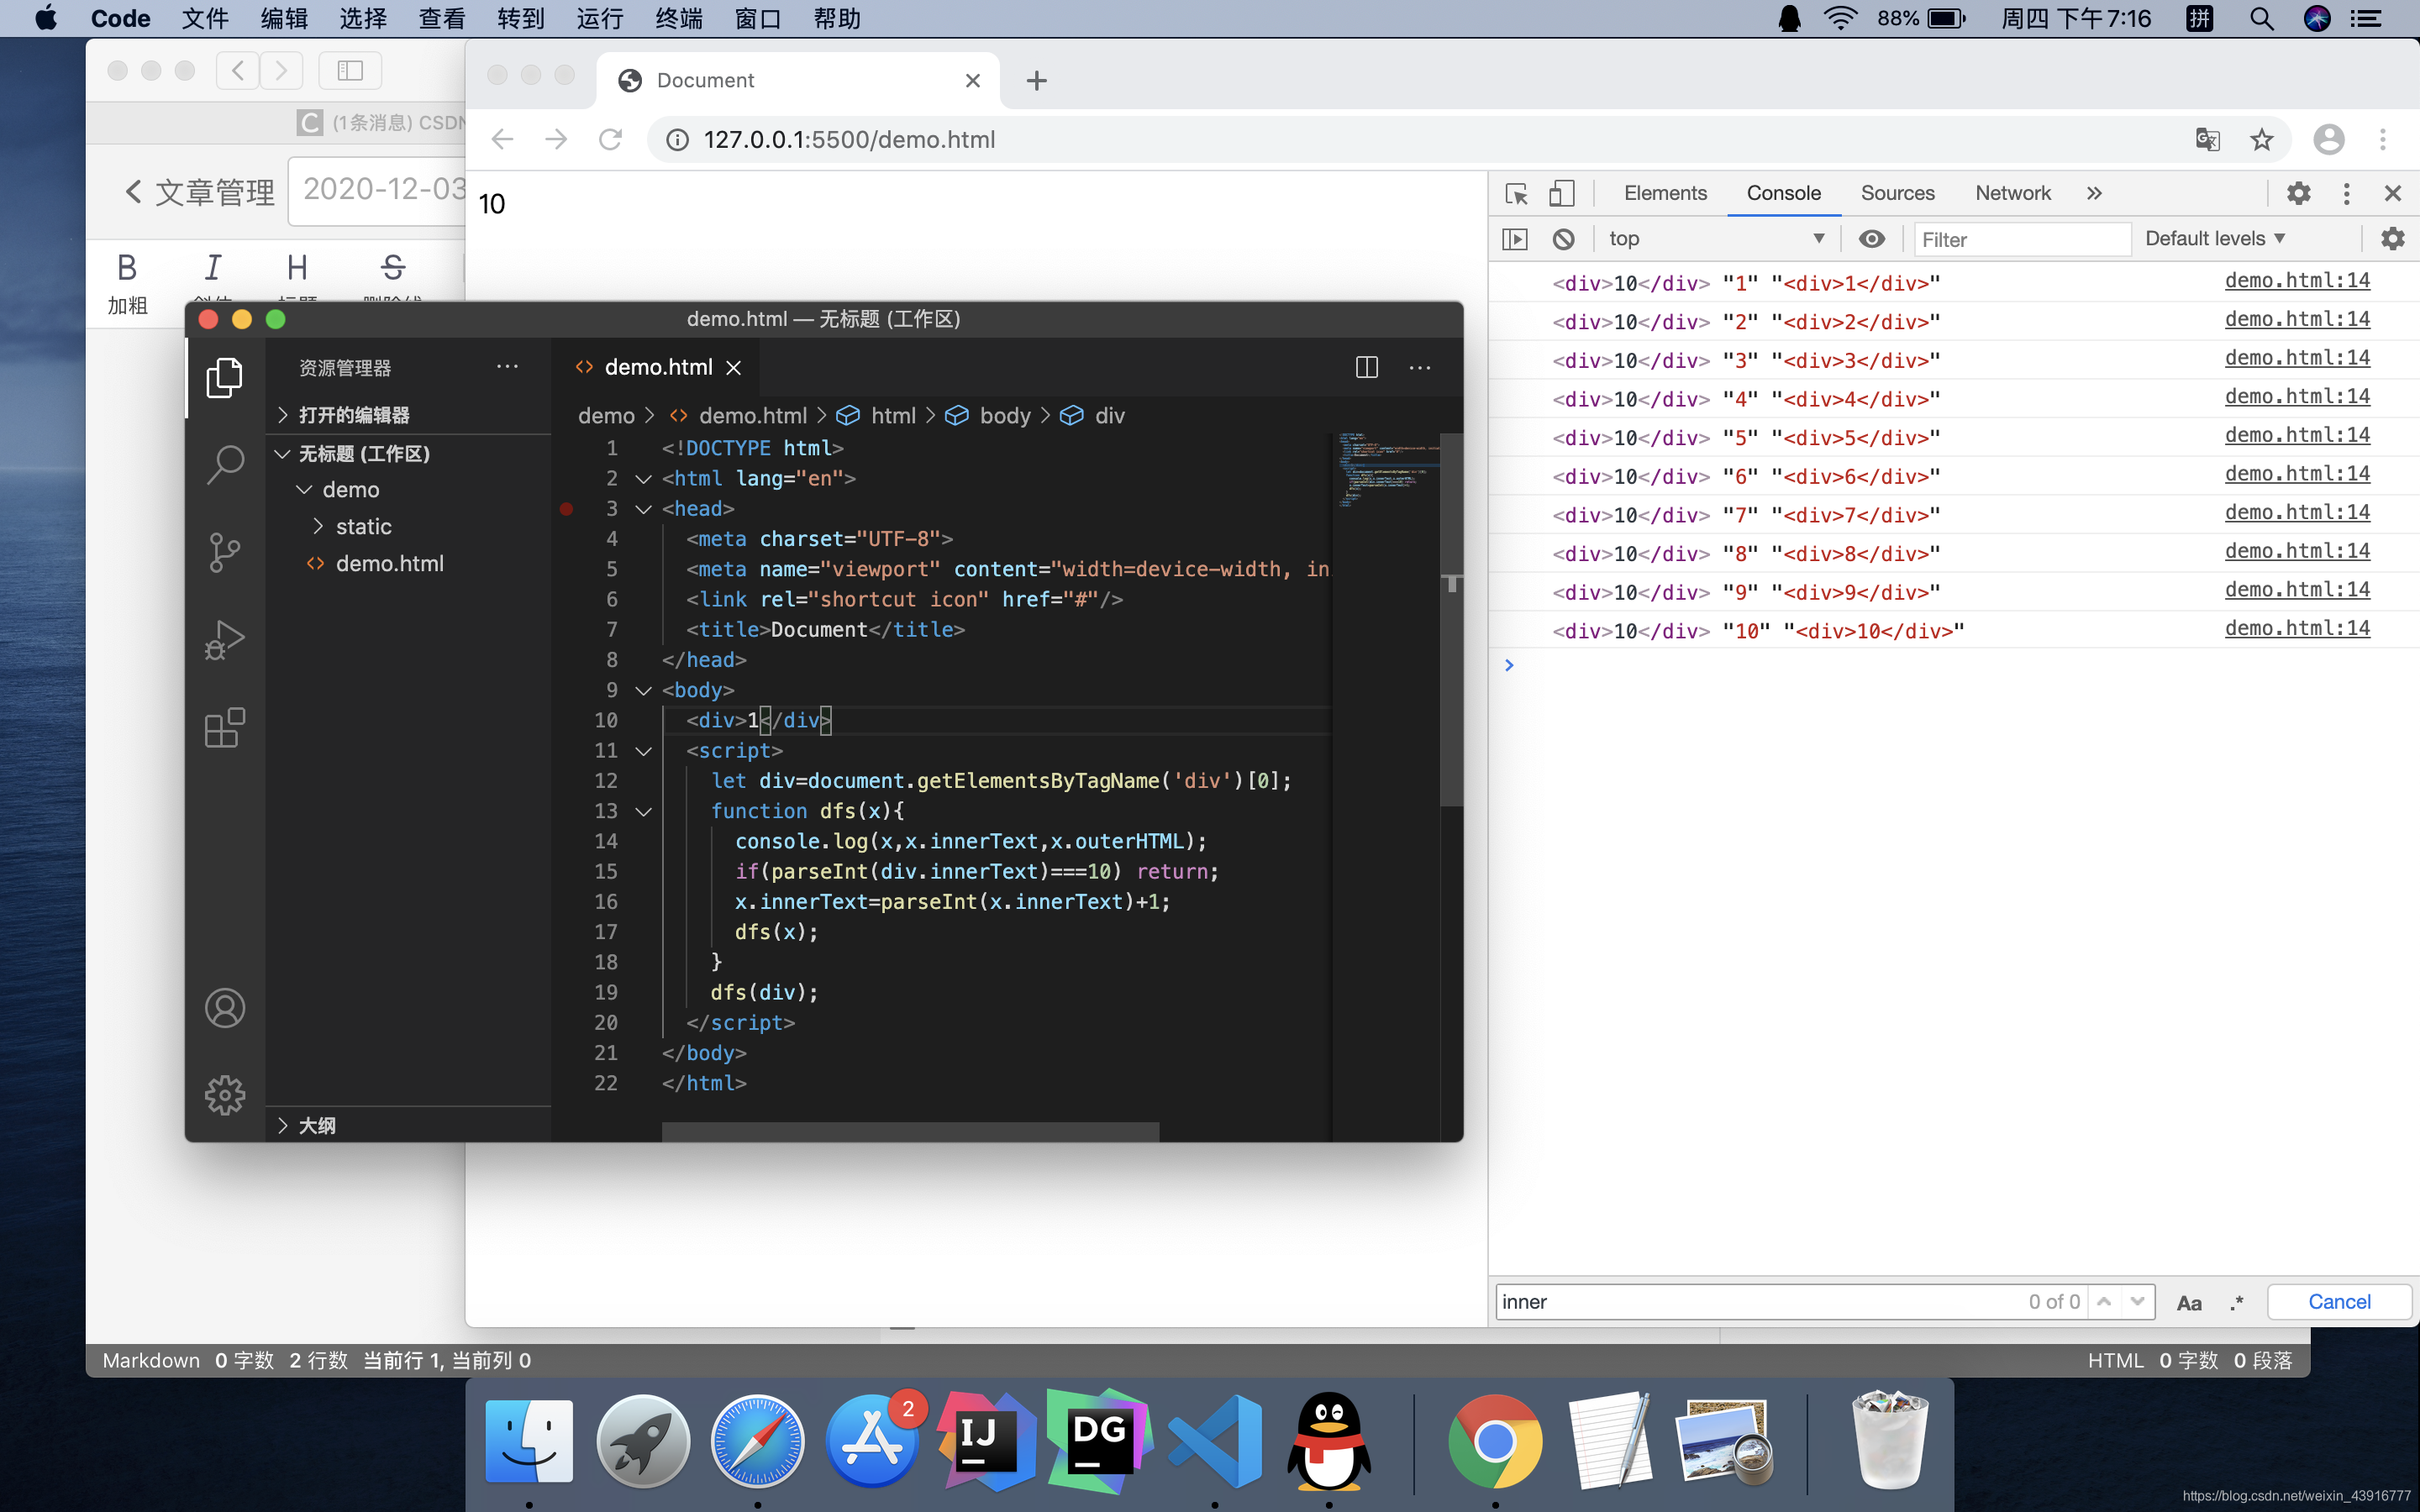
Task: Toggle the live expression eye icon
Action: 1871,239
